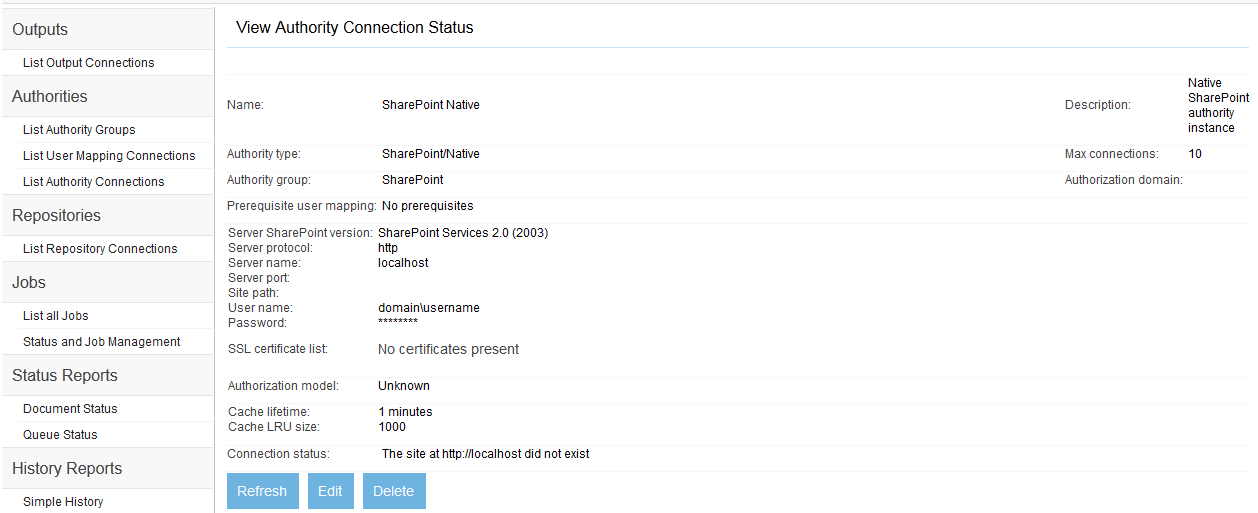This screenshot has height=513, width=1258.
Task: Show List all Jobs page
Action: [56, 316]
